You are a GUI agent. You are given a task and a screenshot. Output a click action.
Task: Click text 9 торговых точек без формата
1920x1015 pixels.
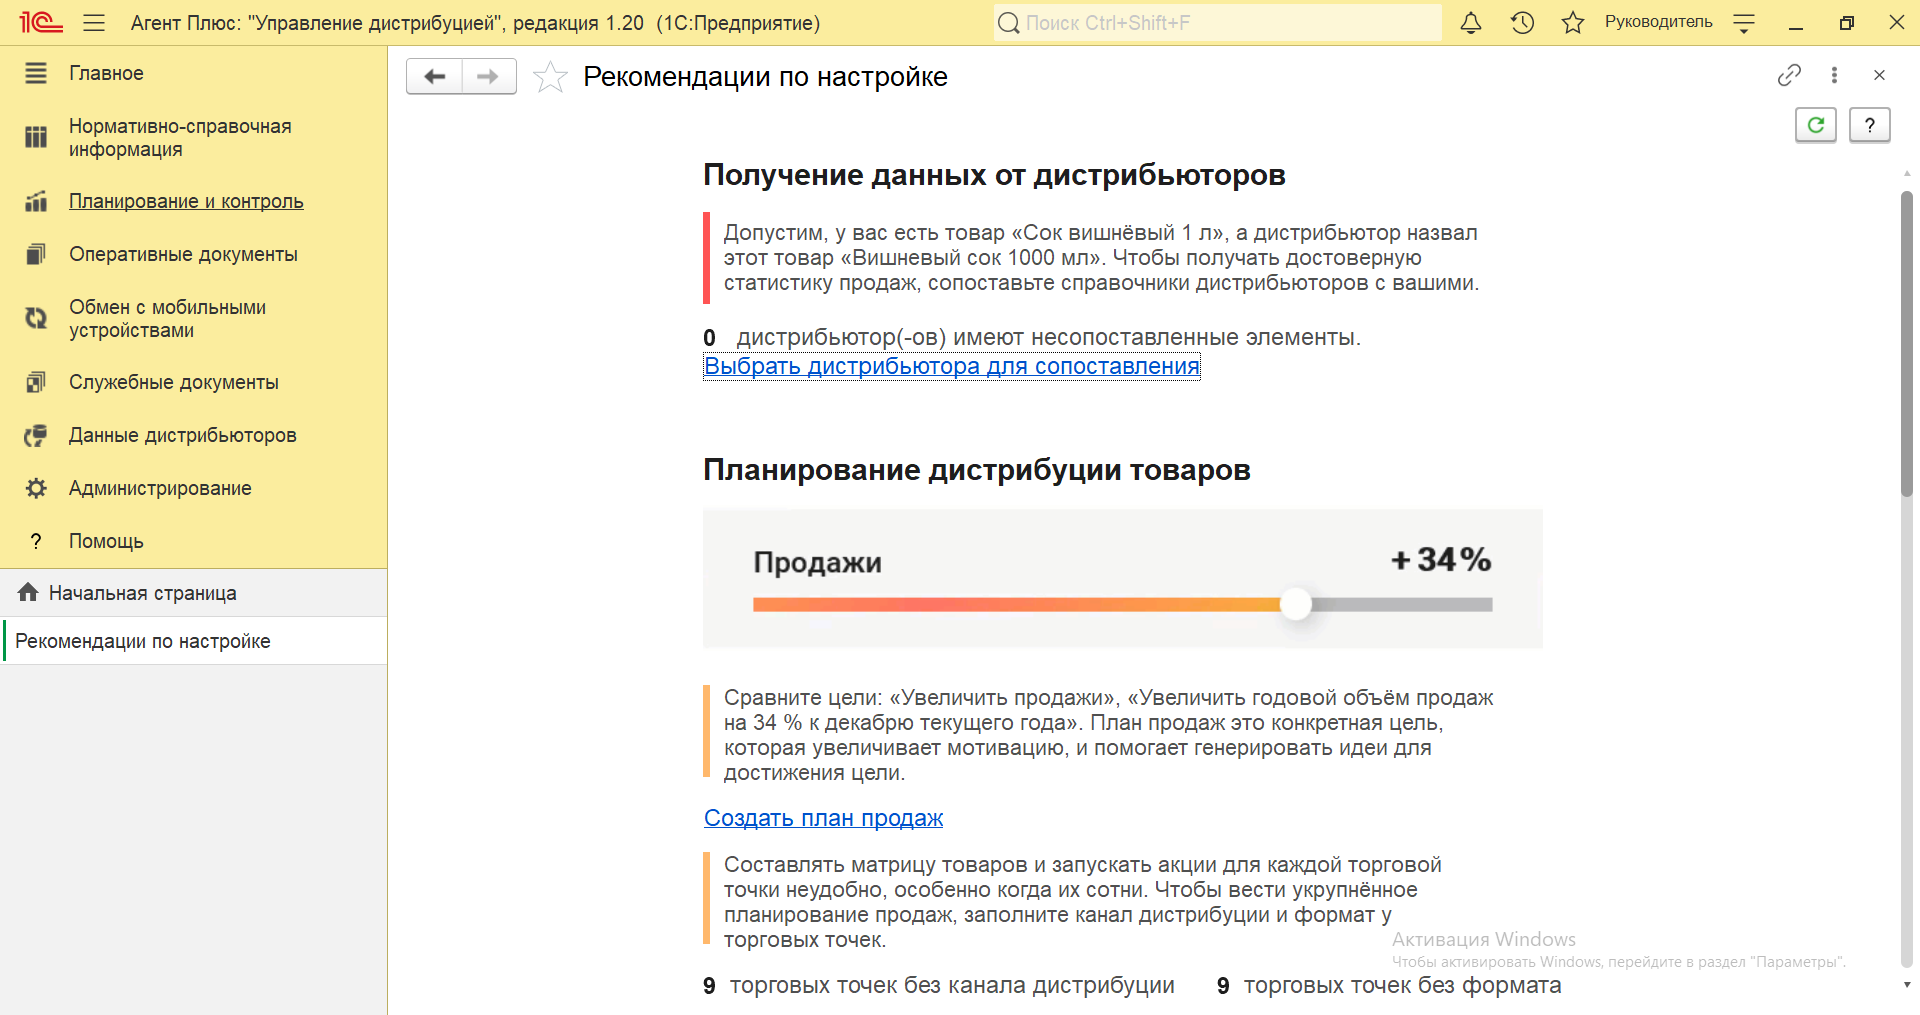[1389, 985]
